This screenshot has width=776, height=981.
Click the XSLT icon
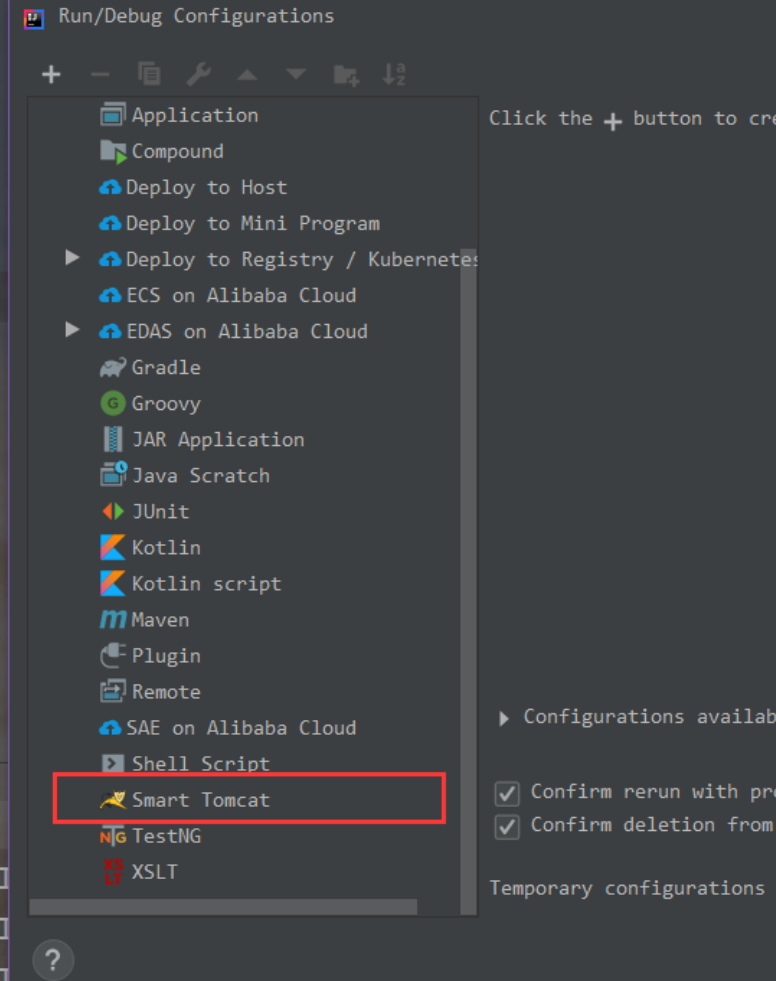[x=113, y=872]
